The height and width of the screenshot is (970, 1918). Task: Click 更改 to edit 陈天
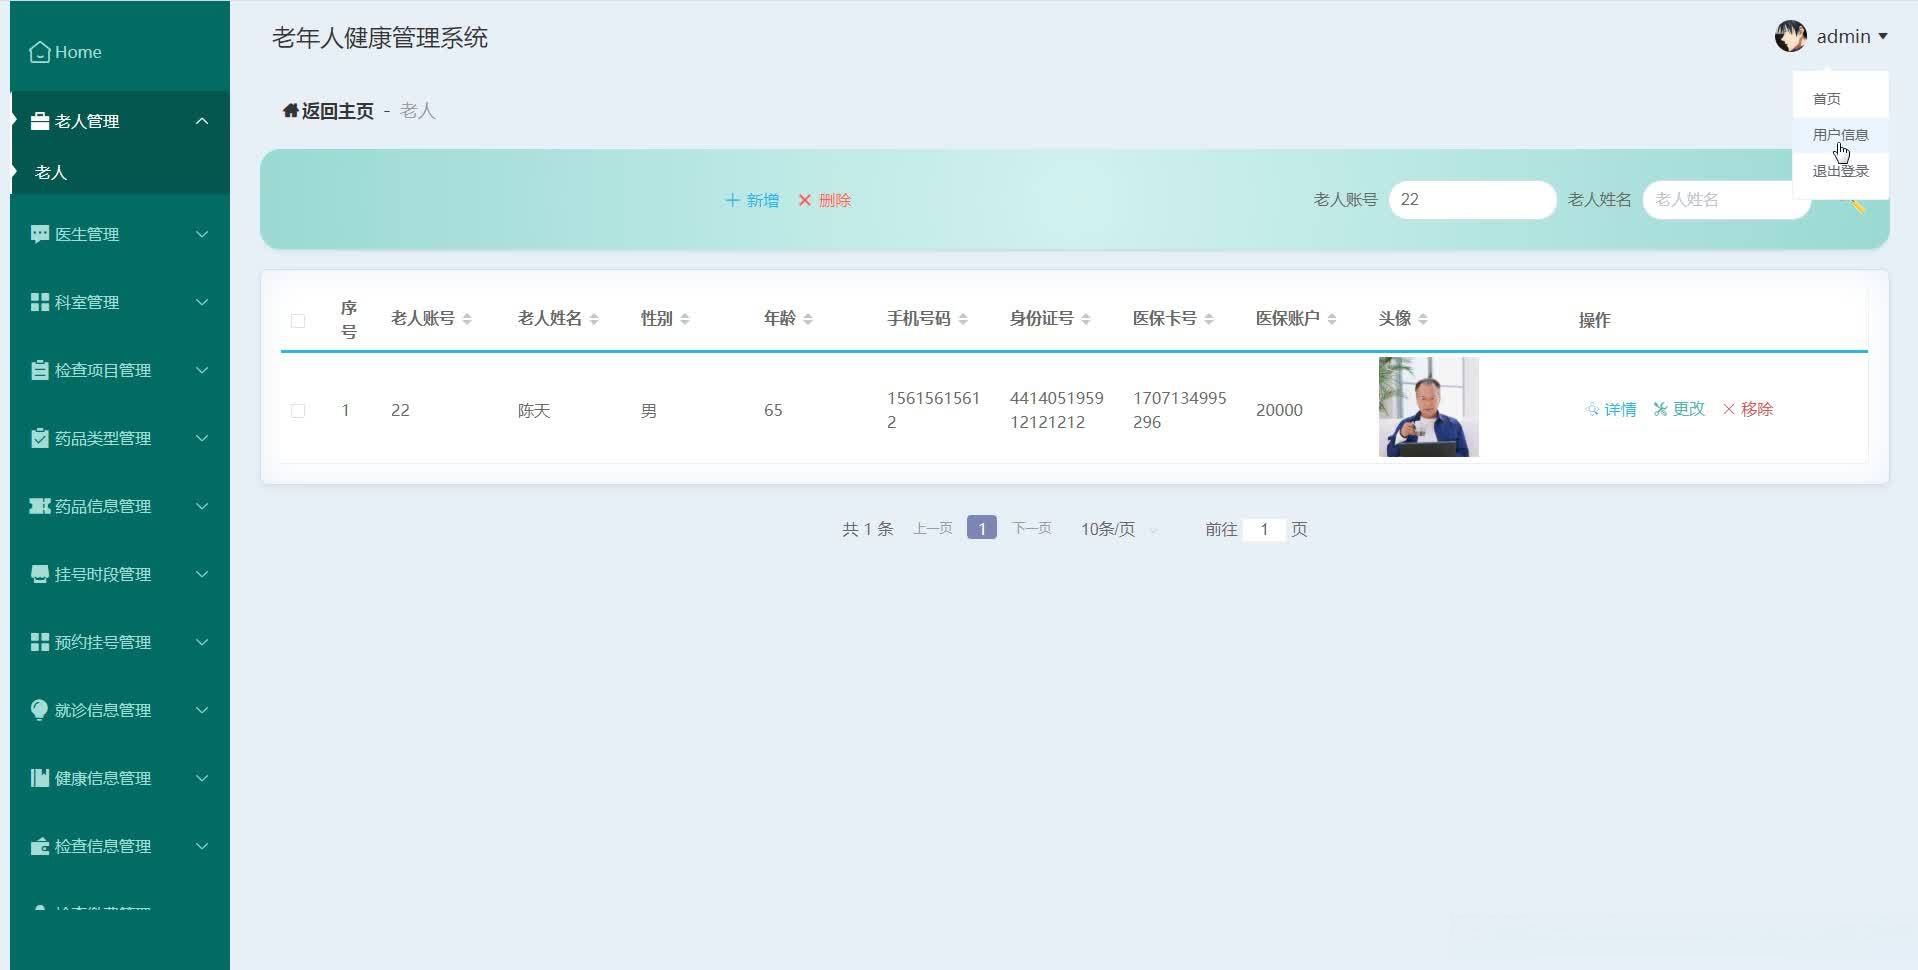pos(1679,409)
